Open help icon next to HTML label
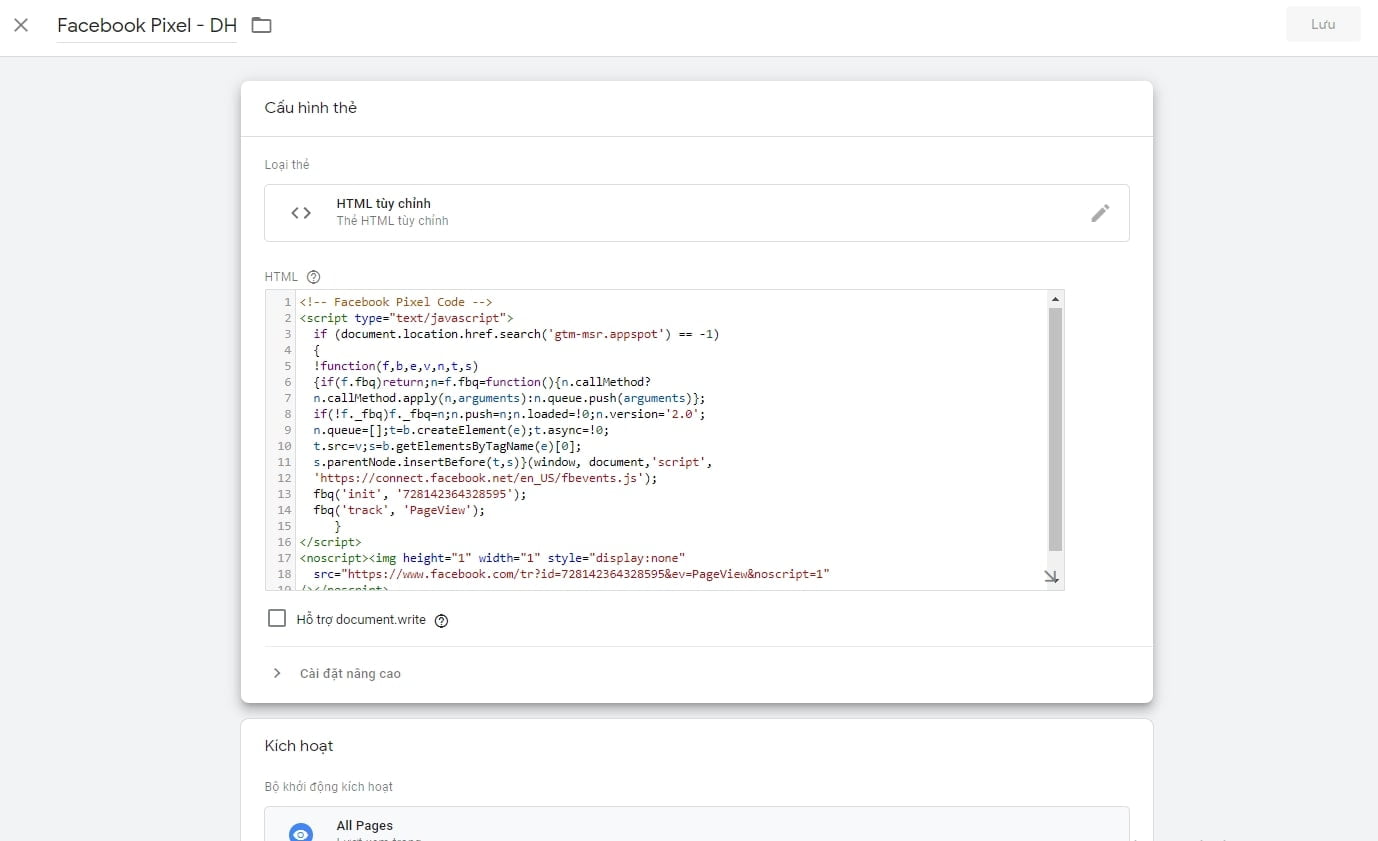Screen dimensions: 1378x841 click(x=313, y=277)
